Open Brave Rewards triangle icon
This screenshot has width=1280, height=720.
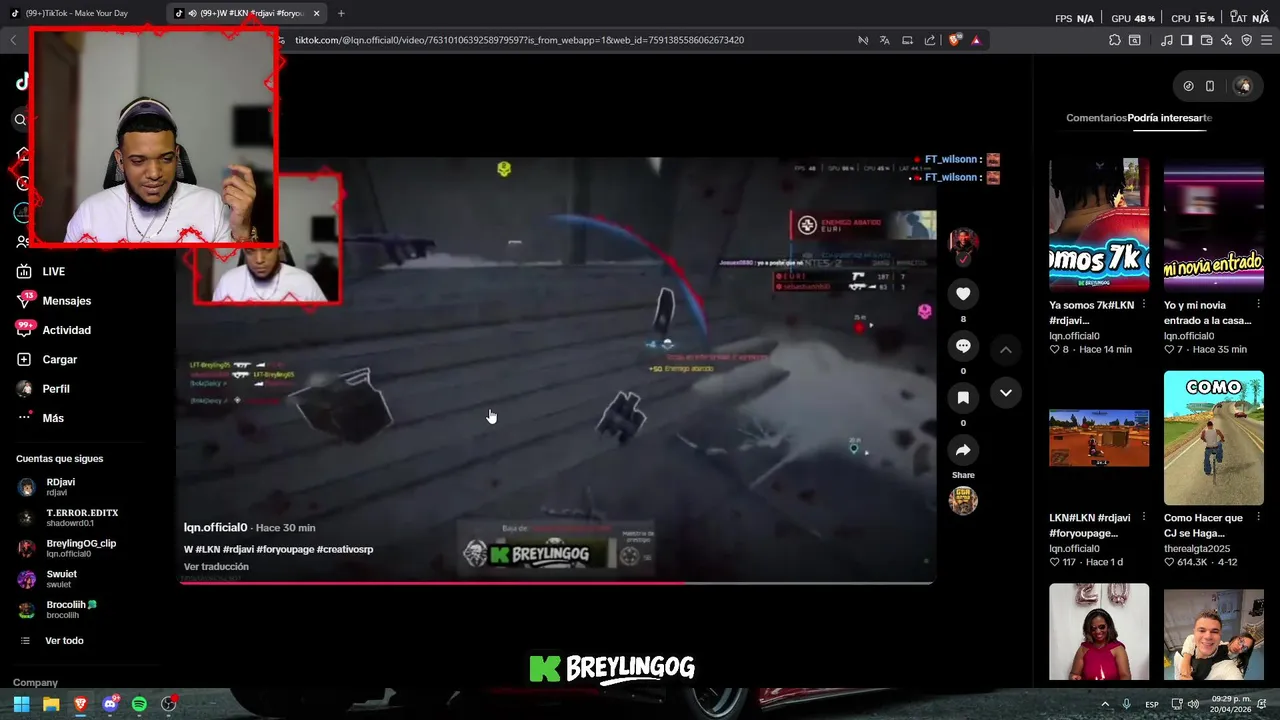[x=976, y=40]
